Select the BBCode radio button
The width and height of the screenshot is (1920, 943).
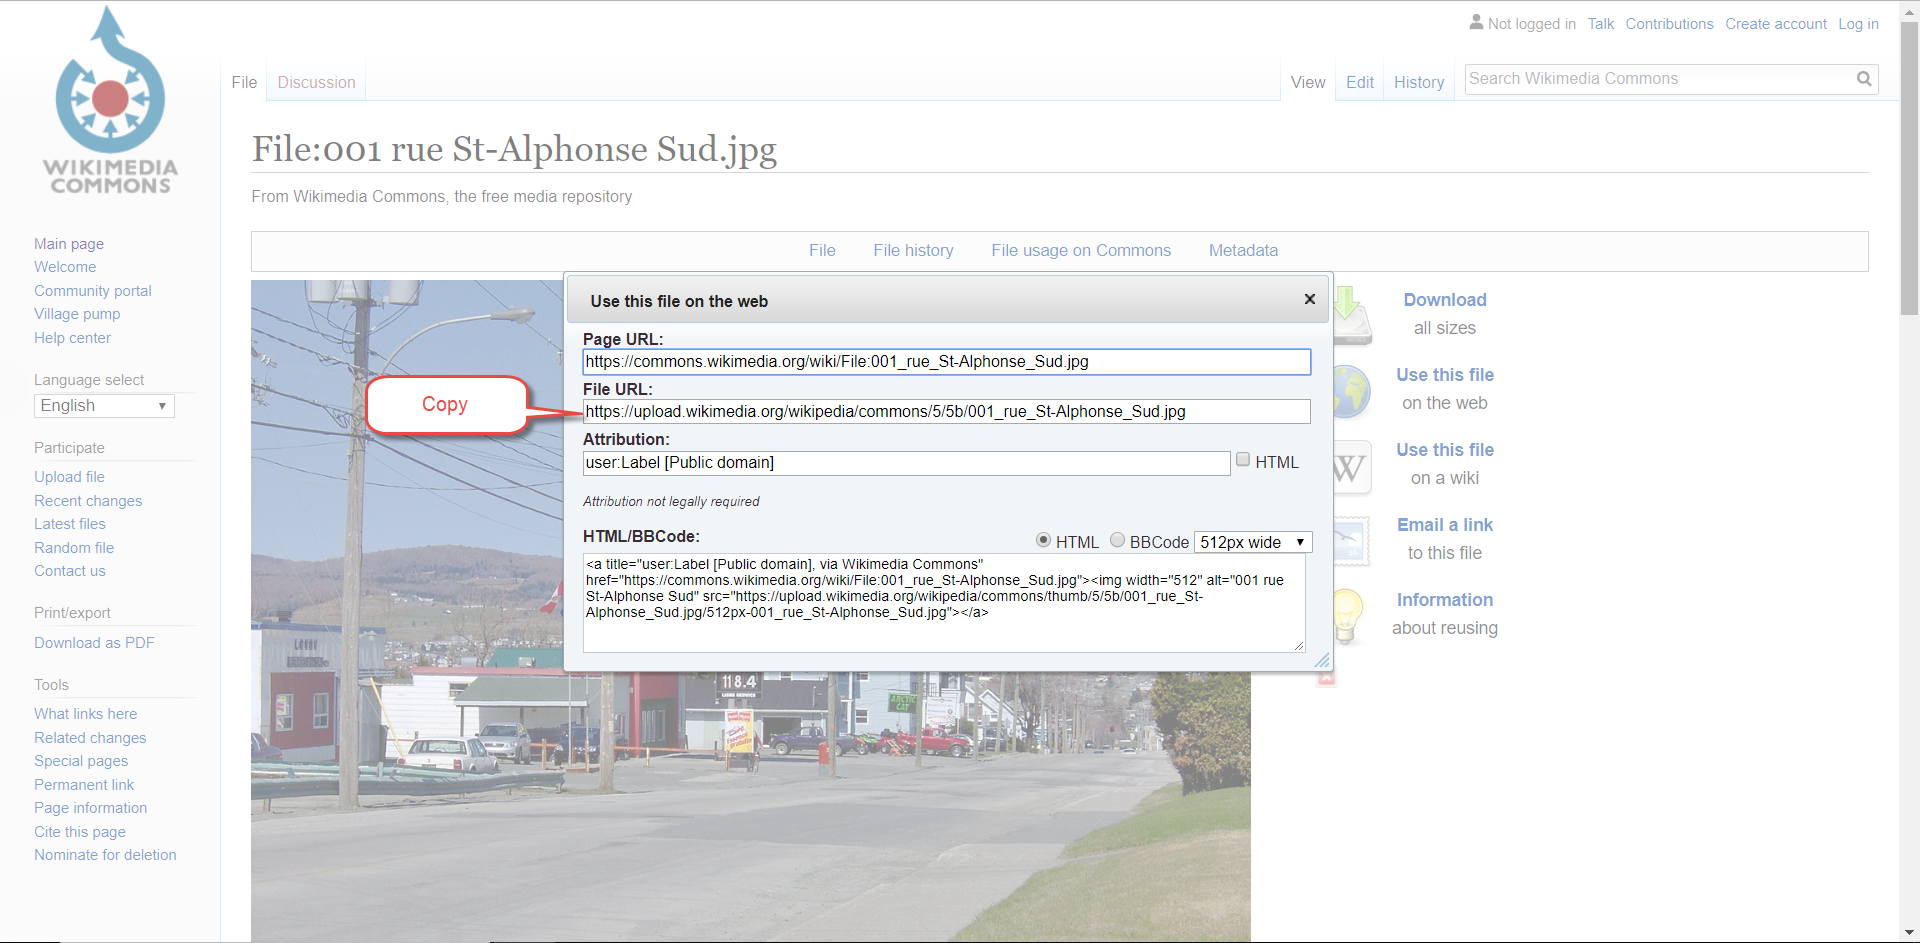(1117, 540)
